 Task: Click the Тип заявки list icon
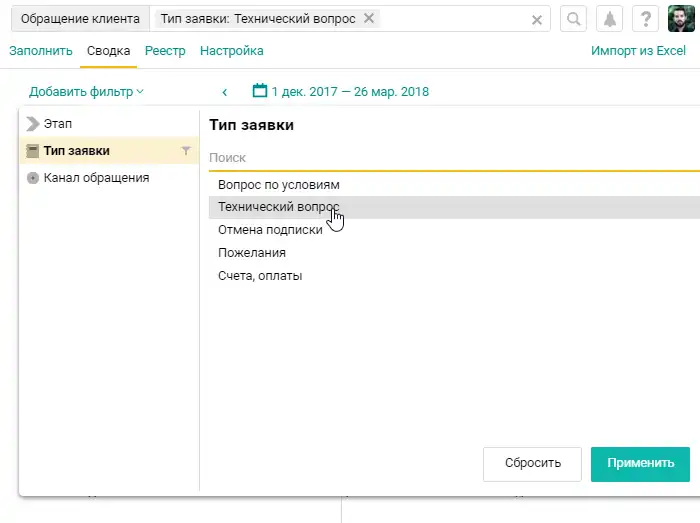coord(32,151)
